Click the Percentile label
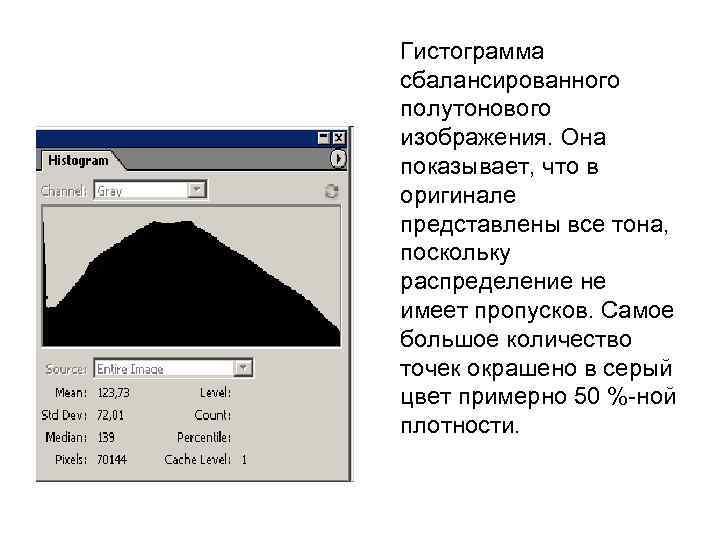 point(204,438)
